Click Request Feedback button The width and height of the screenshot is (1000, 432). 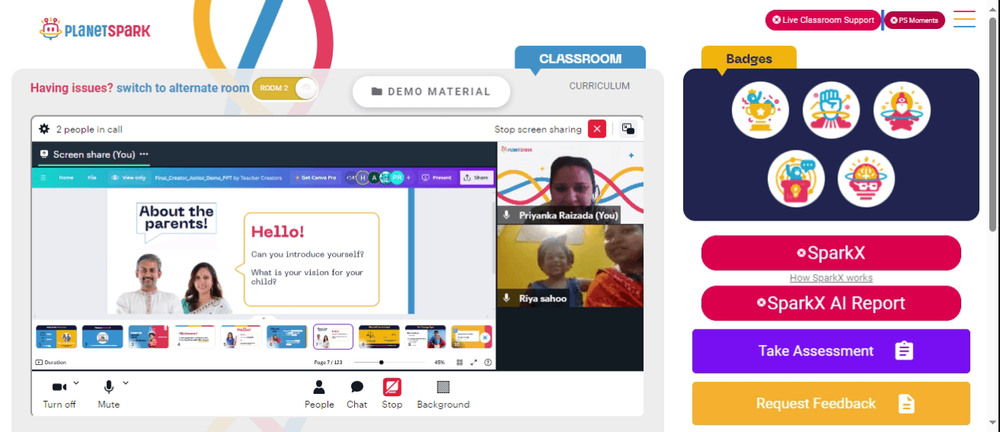(831, 403)
